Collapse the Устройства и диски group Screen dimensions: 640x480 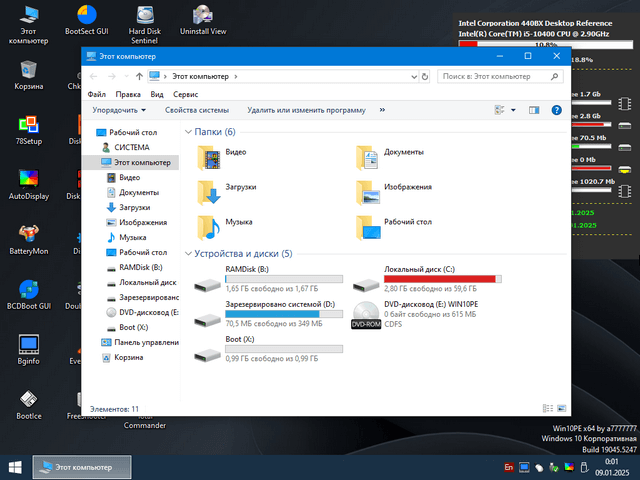[188, 254]
